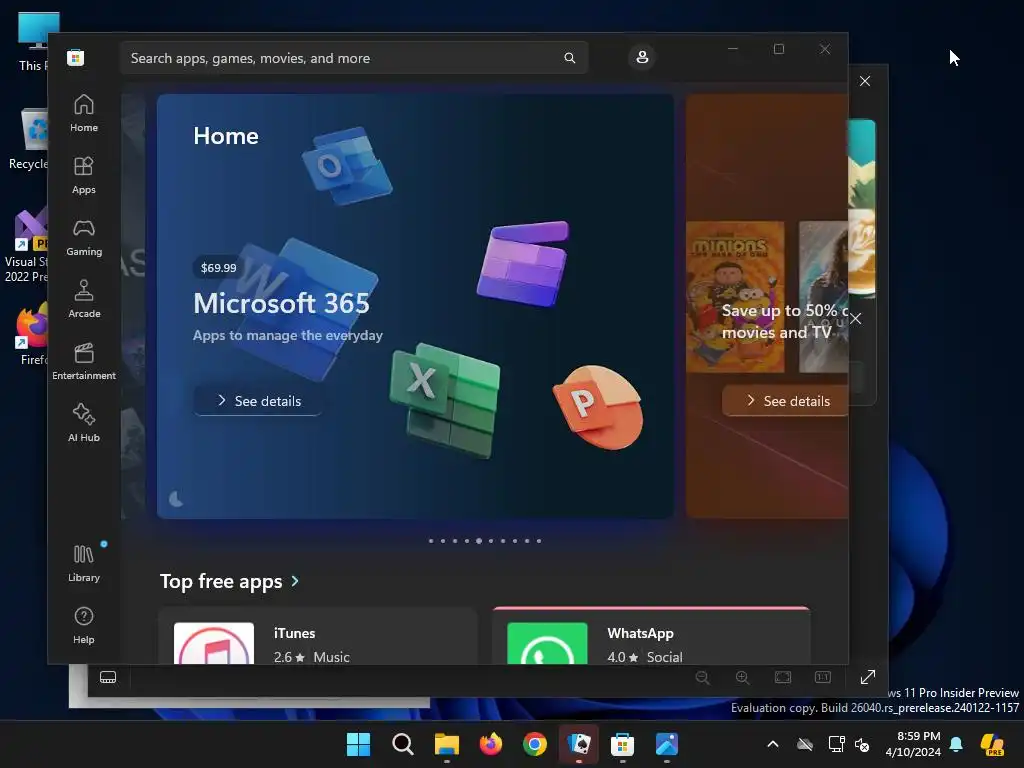Click actual size 1:1 icon

click(x=823, y=677)
